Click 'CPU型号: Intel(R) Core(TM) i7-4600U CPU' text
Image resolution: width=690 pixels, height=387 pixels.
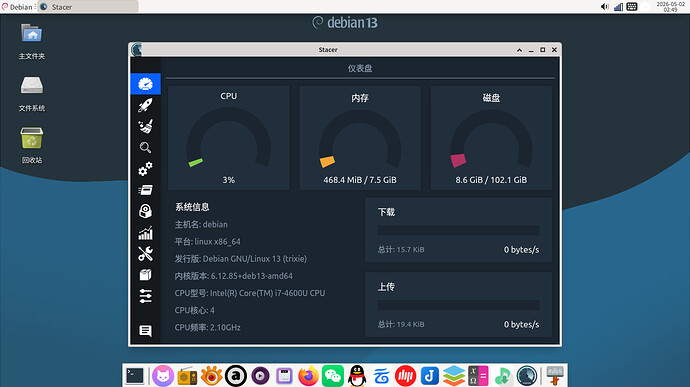click(x=250, y=293)
